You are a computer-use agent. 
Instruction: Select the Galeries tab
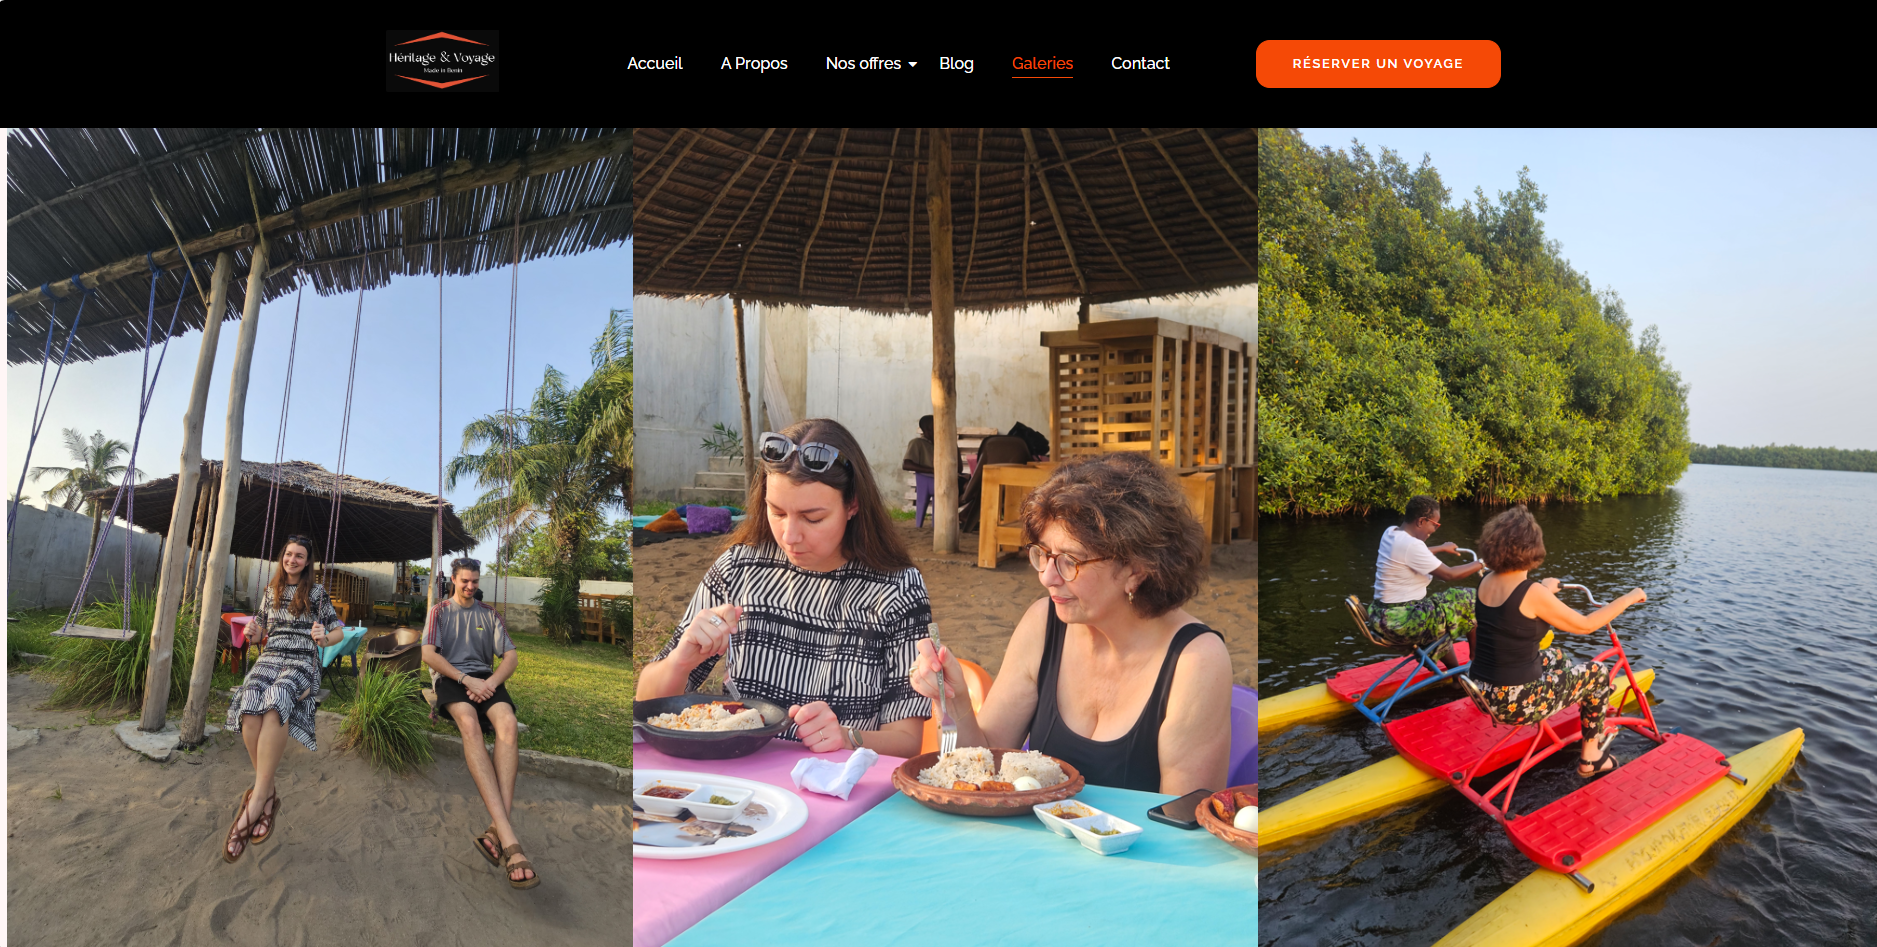click(1042, 63)
